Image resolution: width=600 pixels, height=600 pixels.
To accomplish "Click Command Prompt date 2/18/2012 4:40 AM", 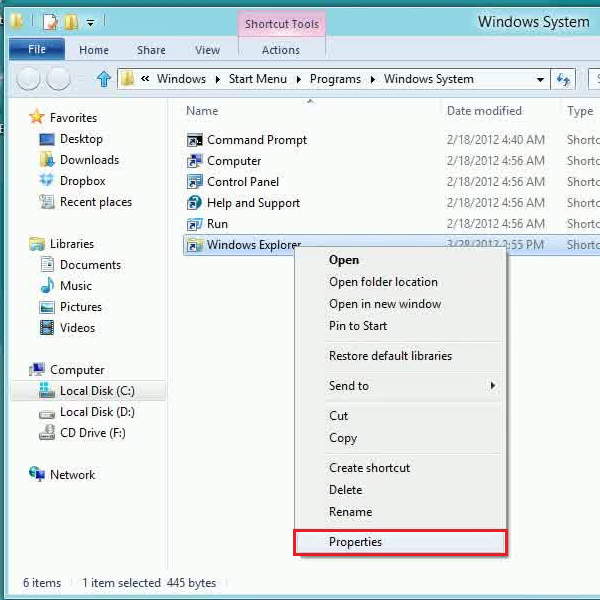I will [x=496, y=140].
